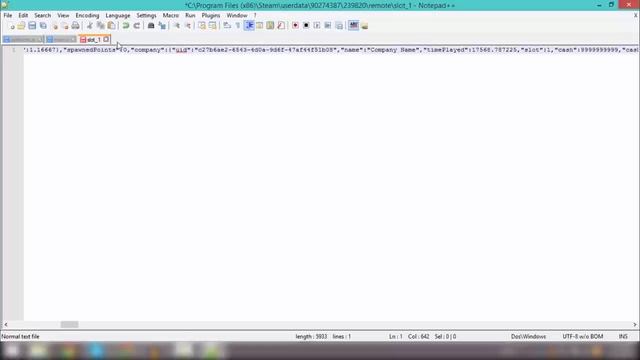Click the Replace toolbar icon
640x360 pixels.
[162, 26]
